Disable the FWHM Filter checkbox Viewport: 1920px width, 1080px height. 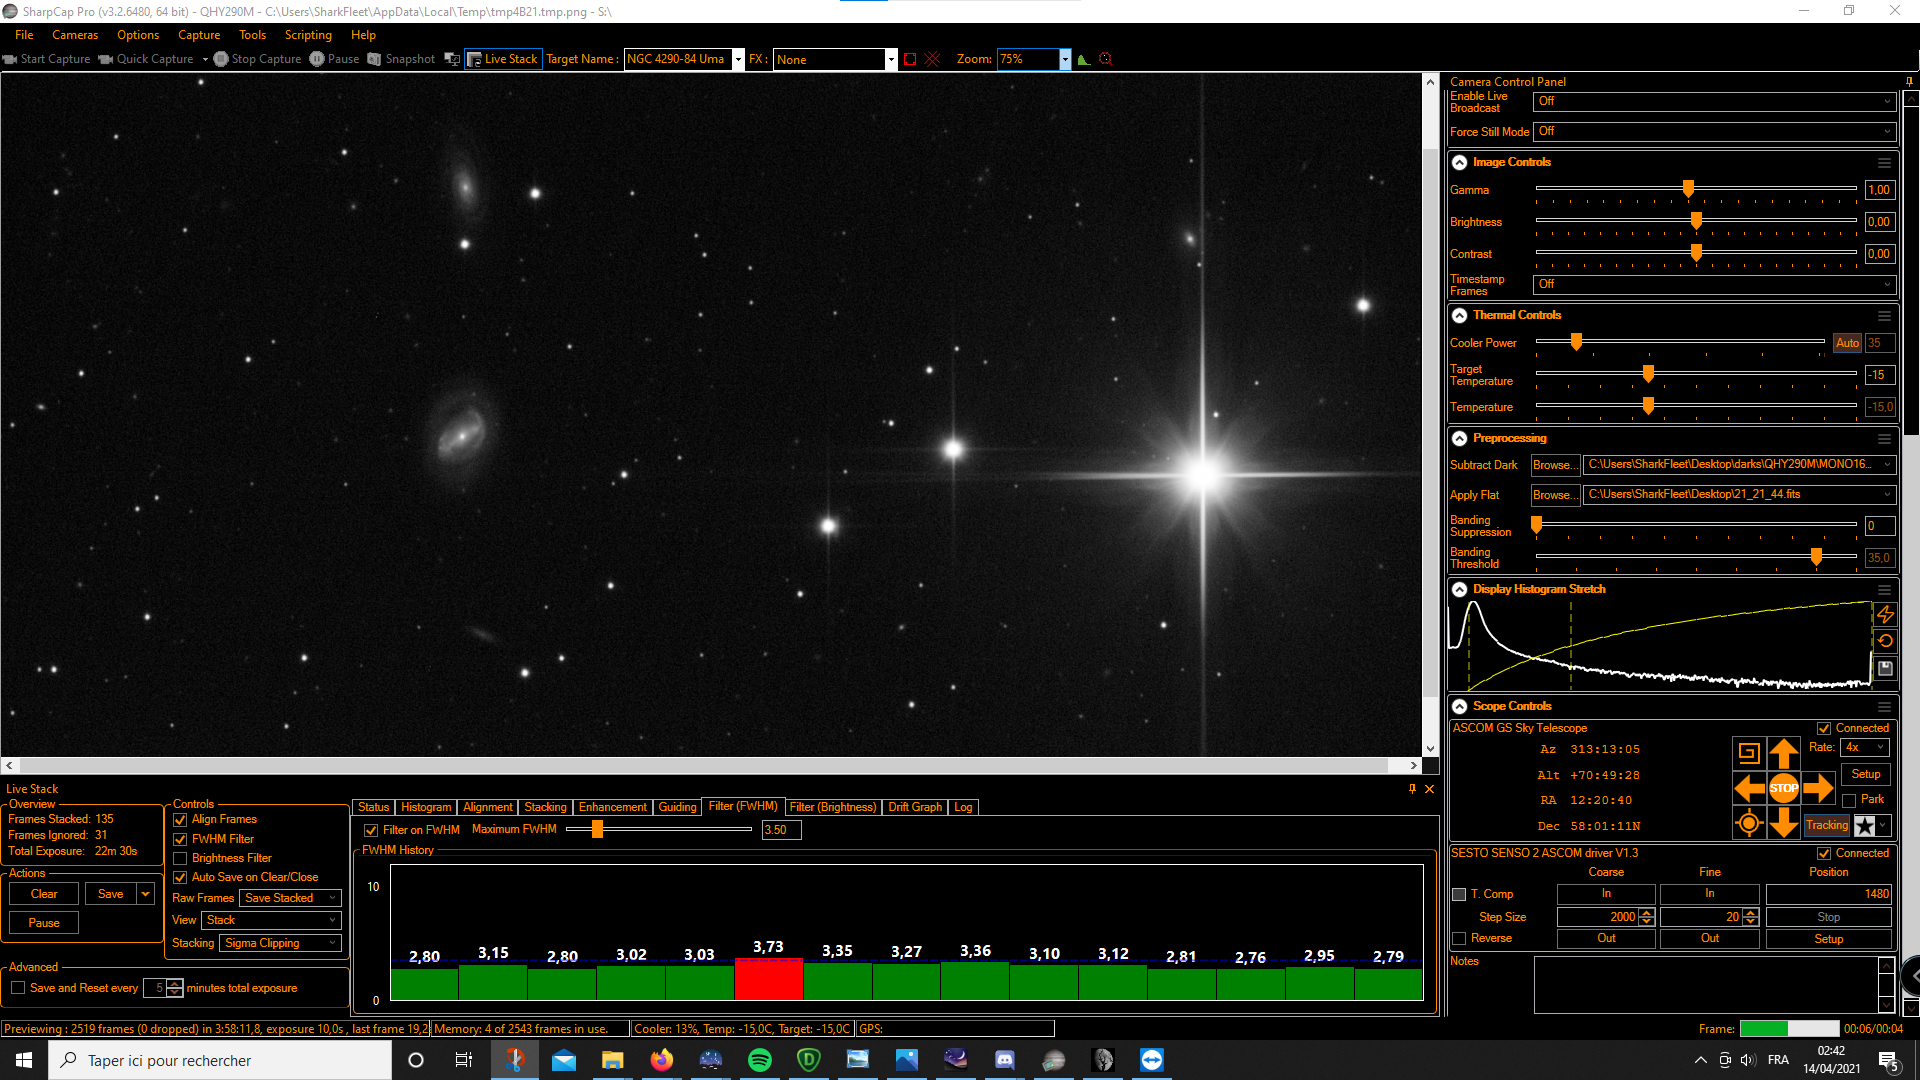pos(181,839)
